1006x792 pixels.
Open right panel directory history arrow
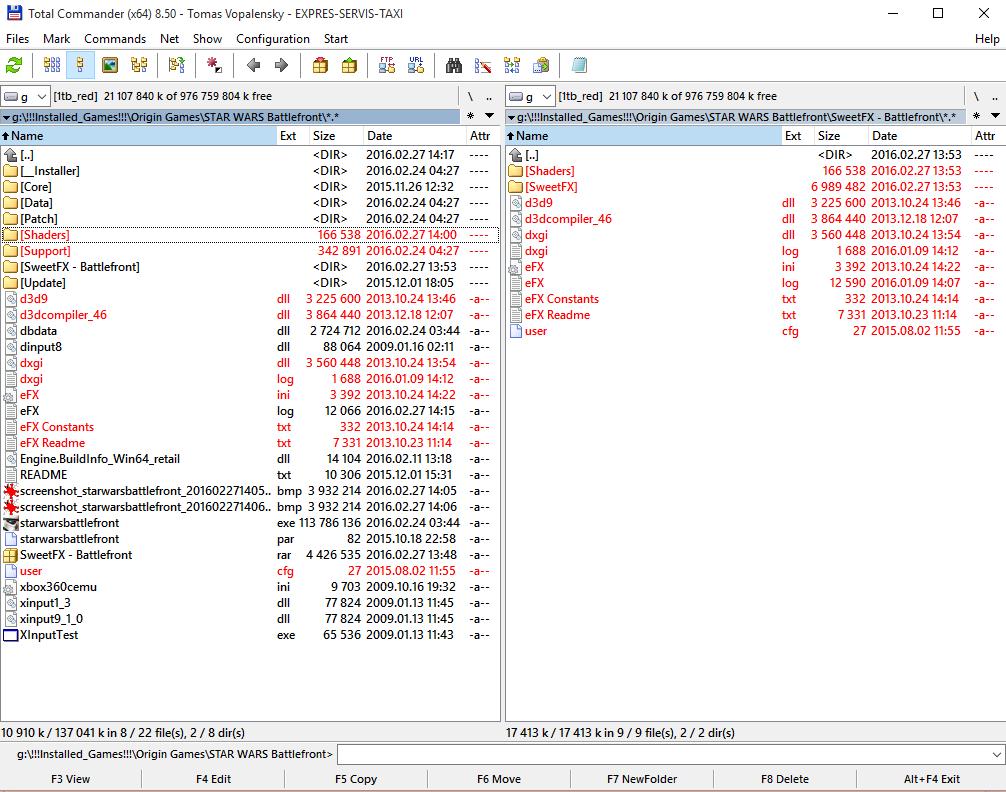point(995,116)
